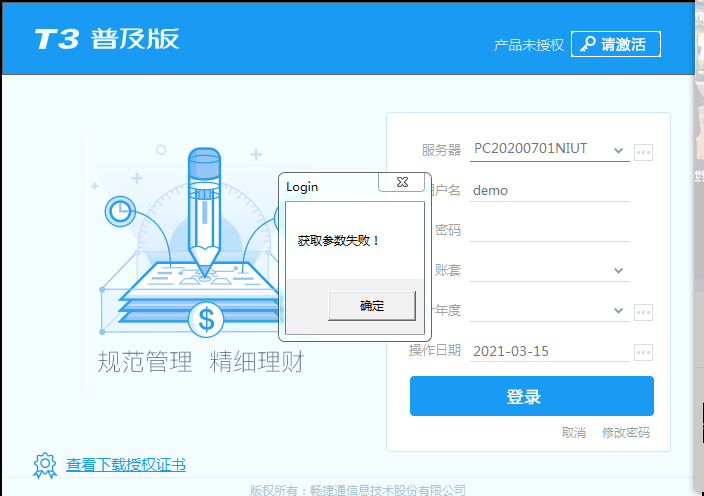The width and height of the screenshot is (704, 496).
Task: Click the 获取参数失败！ message text
Action: pyautogui.click(x=339, y=241)
